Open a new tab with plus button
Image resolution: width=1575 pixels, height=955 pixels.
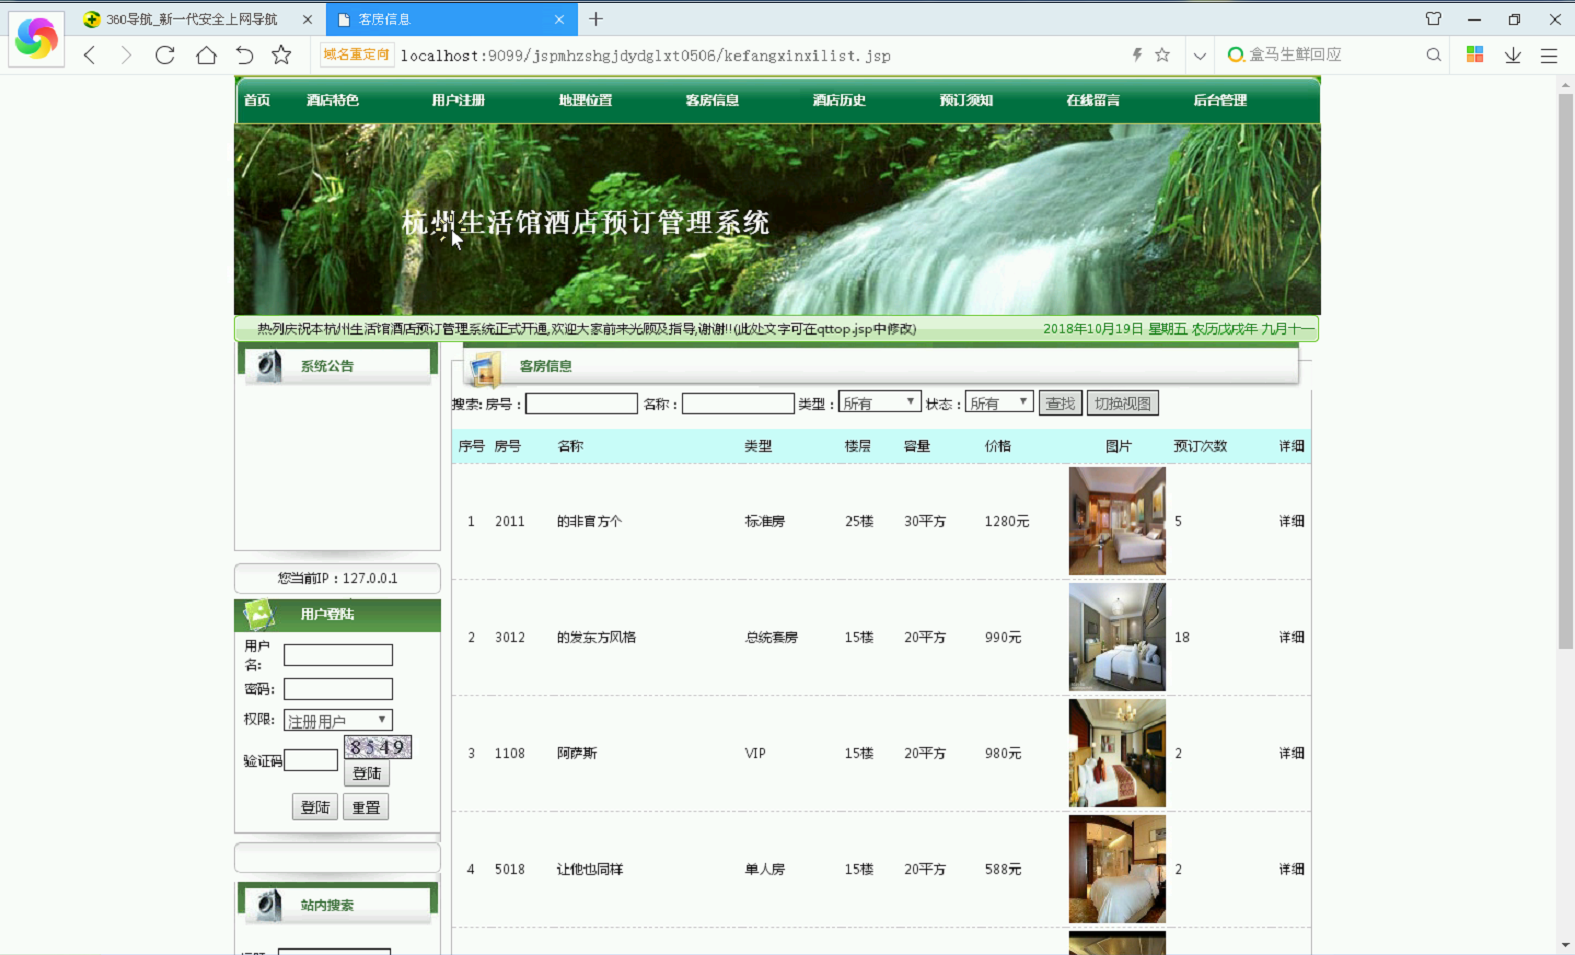(x=596, y=19)
